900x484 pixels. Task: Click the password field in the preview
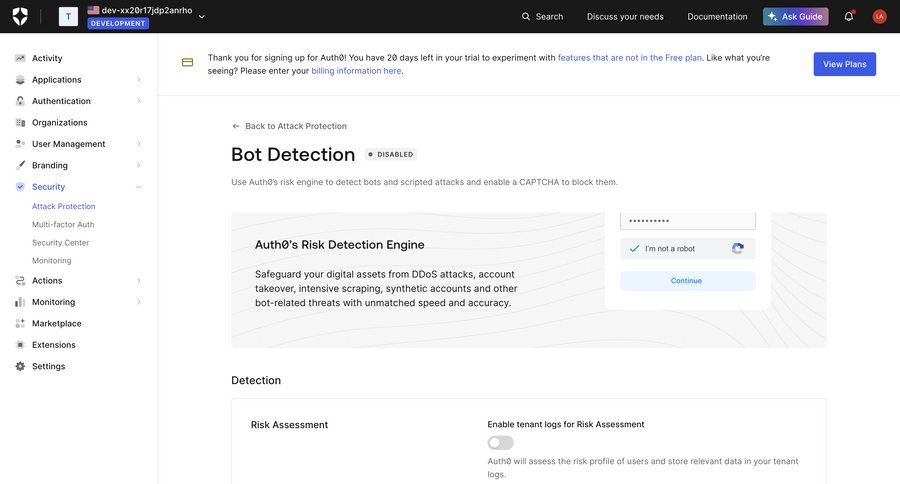pos(688,220)
